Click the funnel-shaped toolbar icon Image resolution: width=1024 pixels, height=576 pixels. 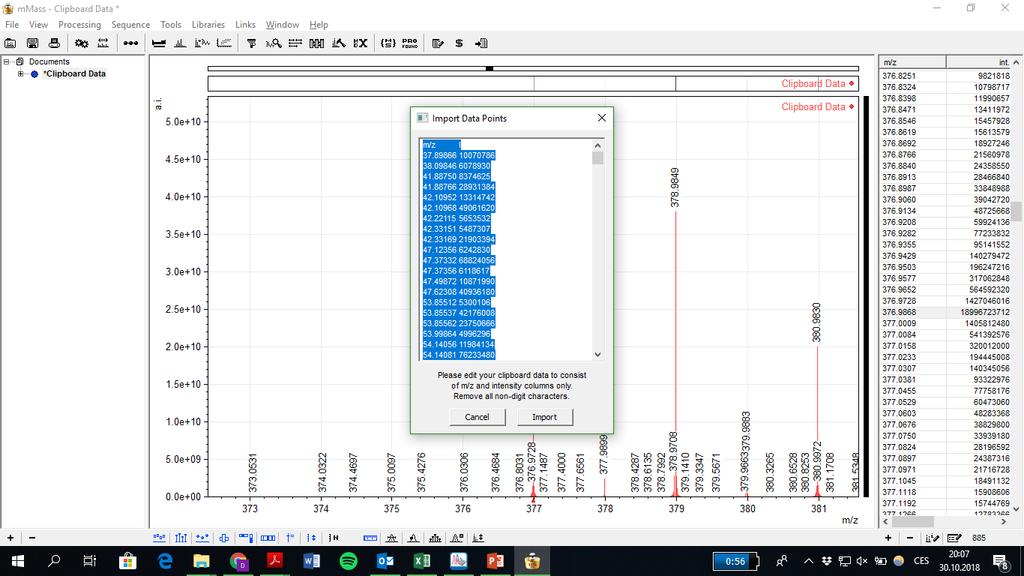point(251,43)
